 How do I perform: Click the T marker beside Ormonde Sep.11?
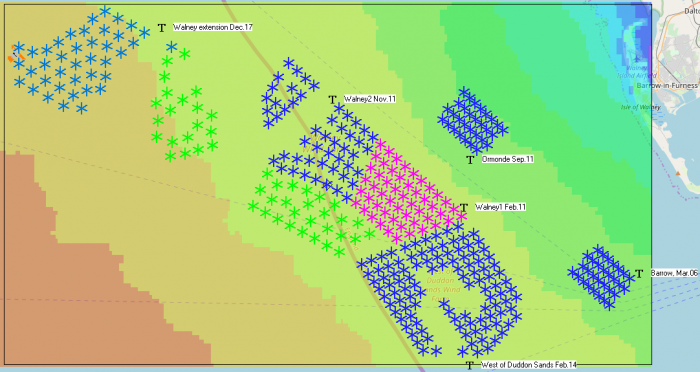point(470,159)
